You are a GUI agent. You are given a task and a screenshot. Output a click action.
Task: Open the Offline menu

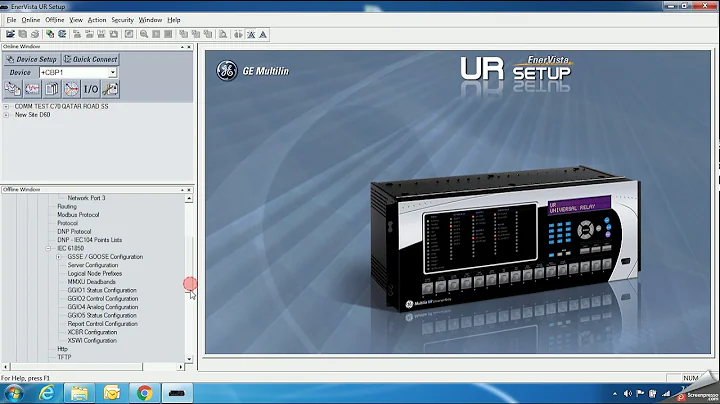[55, 20]
